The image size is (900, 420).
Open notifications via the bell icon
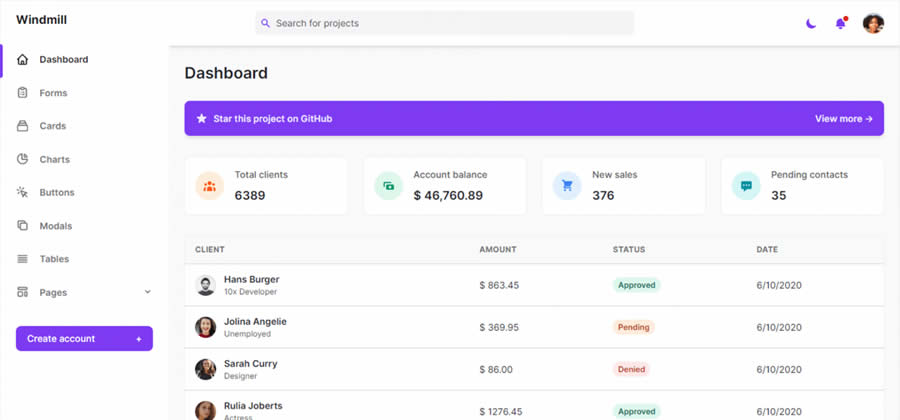pyautogui.click(x=841, y=23)
